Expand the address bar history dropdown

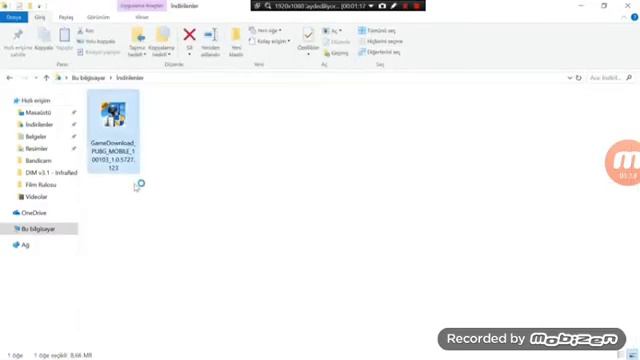(x=570, y=78)
